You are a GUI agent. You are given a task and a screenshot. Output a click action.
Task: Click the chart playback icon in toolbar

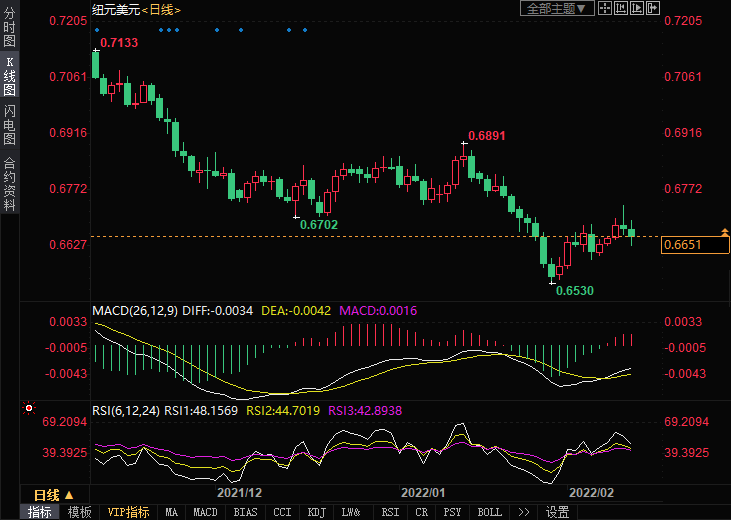[x=637, y=8]
